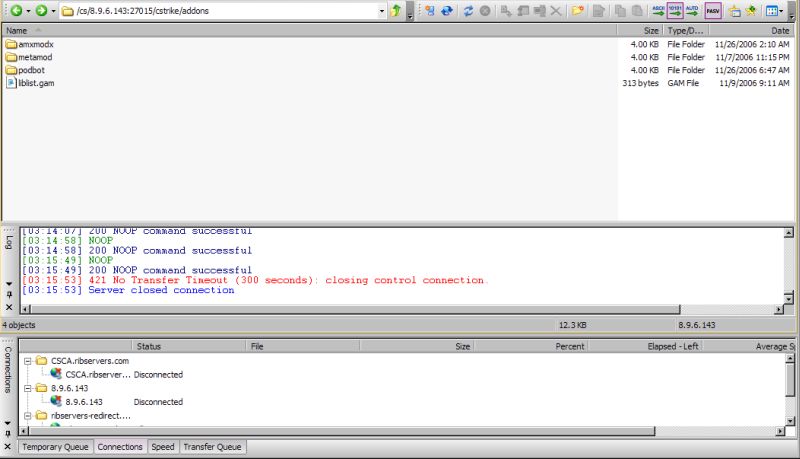Open the remote path dropdown list

pyautogui.click(x=382, y=11)
